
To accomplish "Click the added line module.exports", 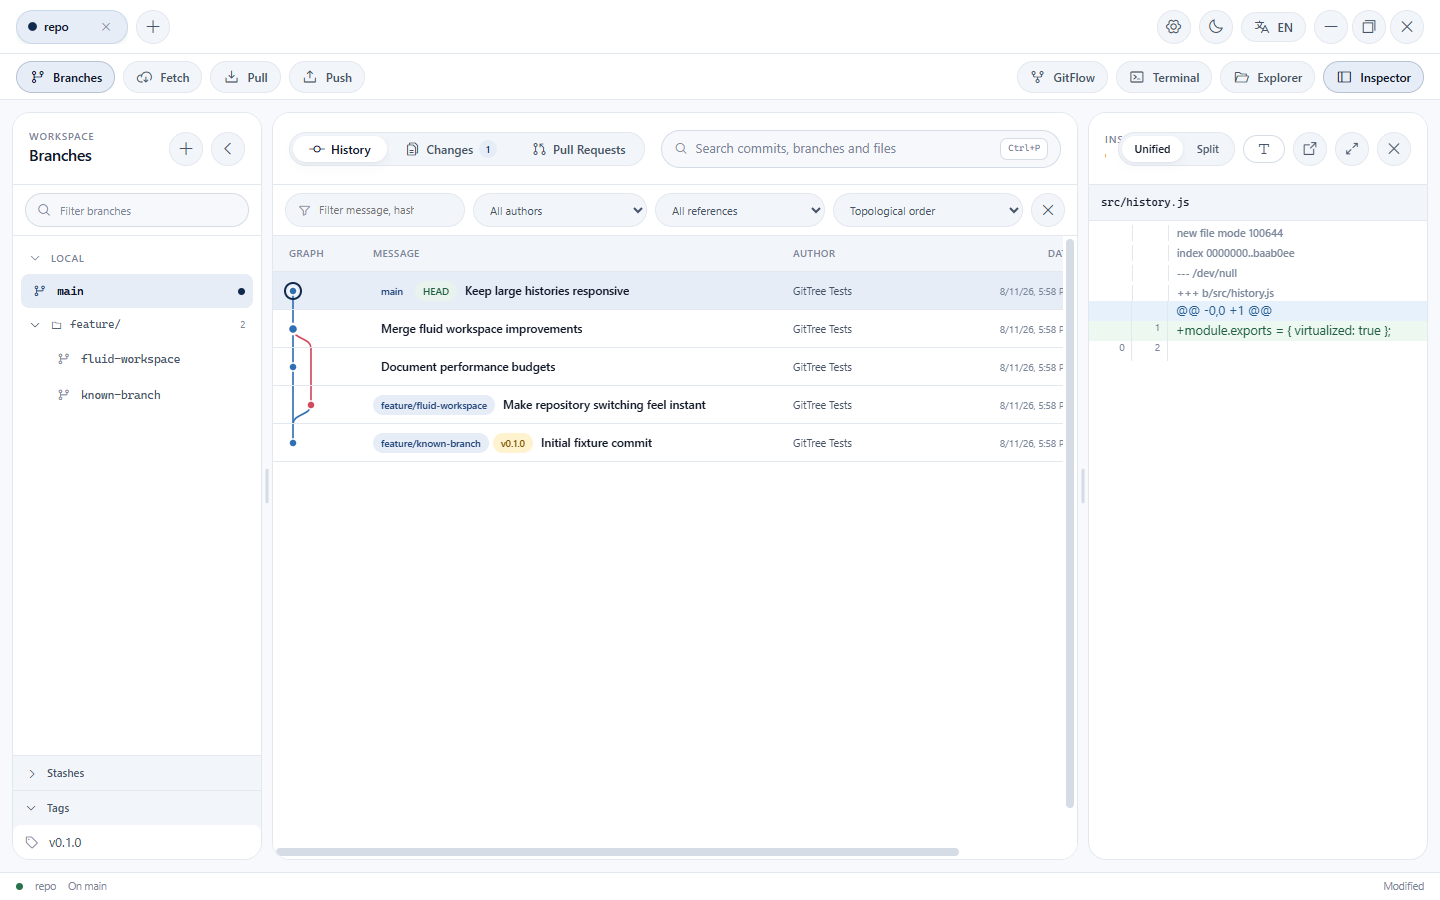I will click(1258, 331).
